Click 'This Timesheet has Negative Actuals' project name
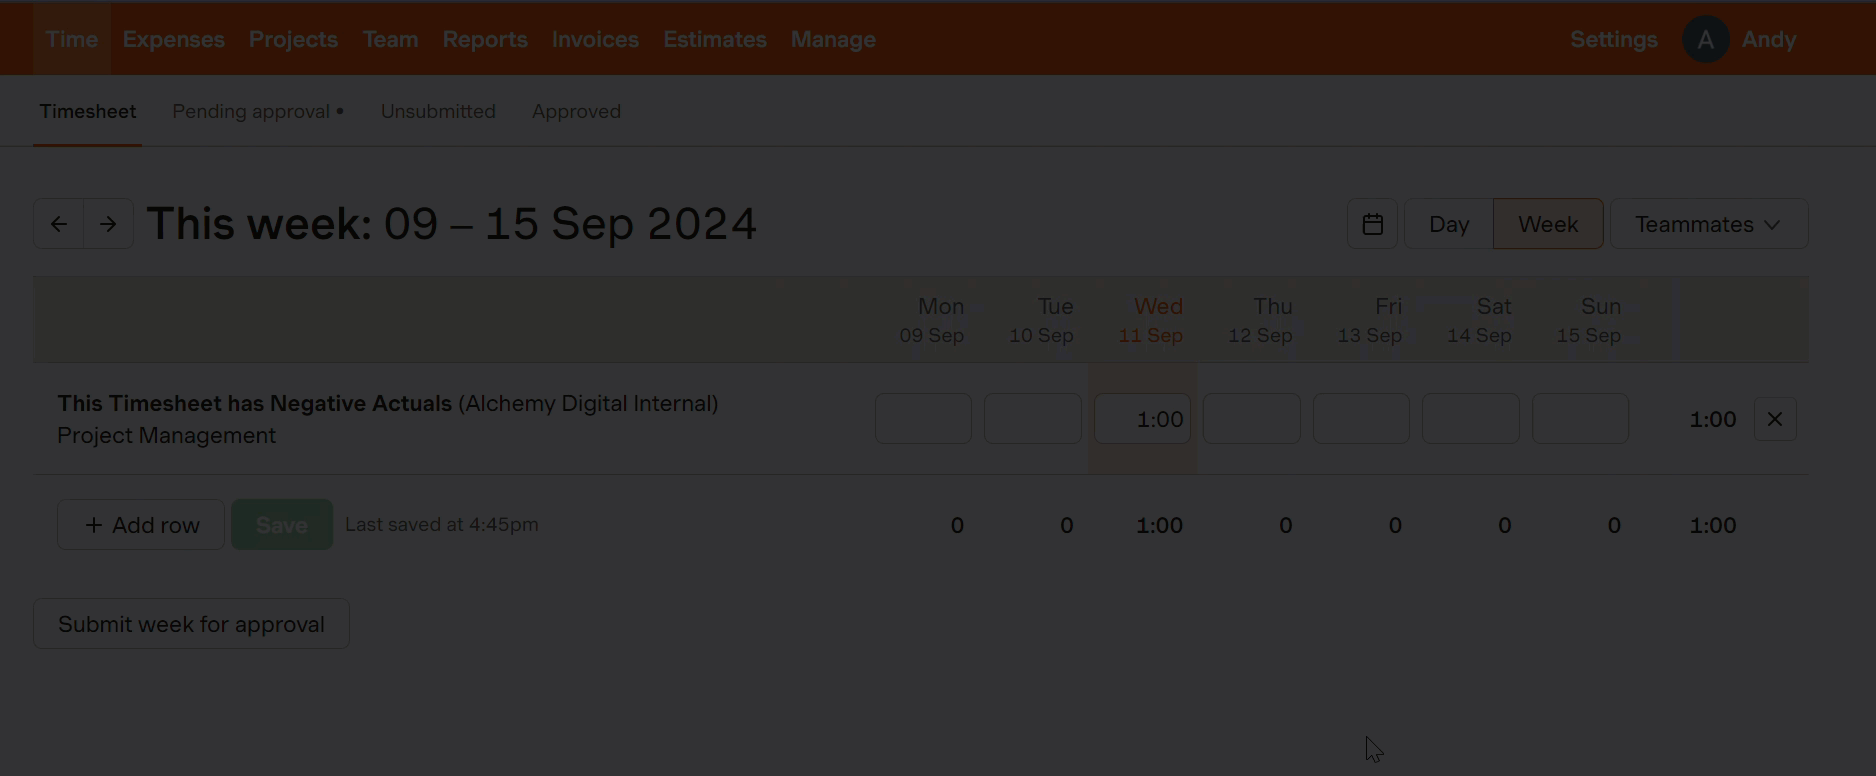The width and height of the screenshot is (1876, 776). coord(255,403)
